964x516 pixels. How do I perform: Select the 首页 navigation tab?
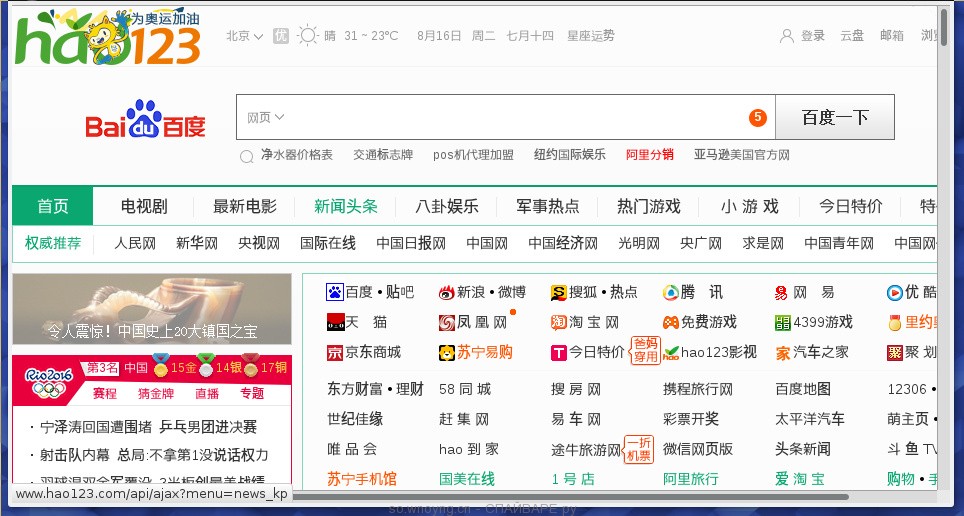53,206
